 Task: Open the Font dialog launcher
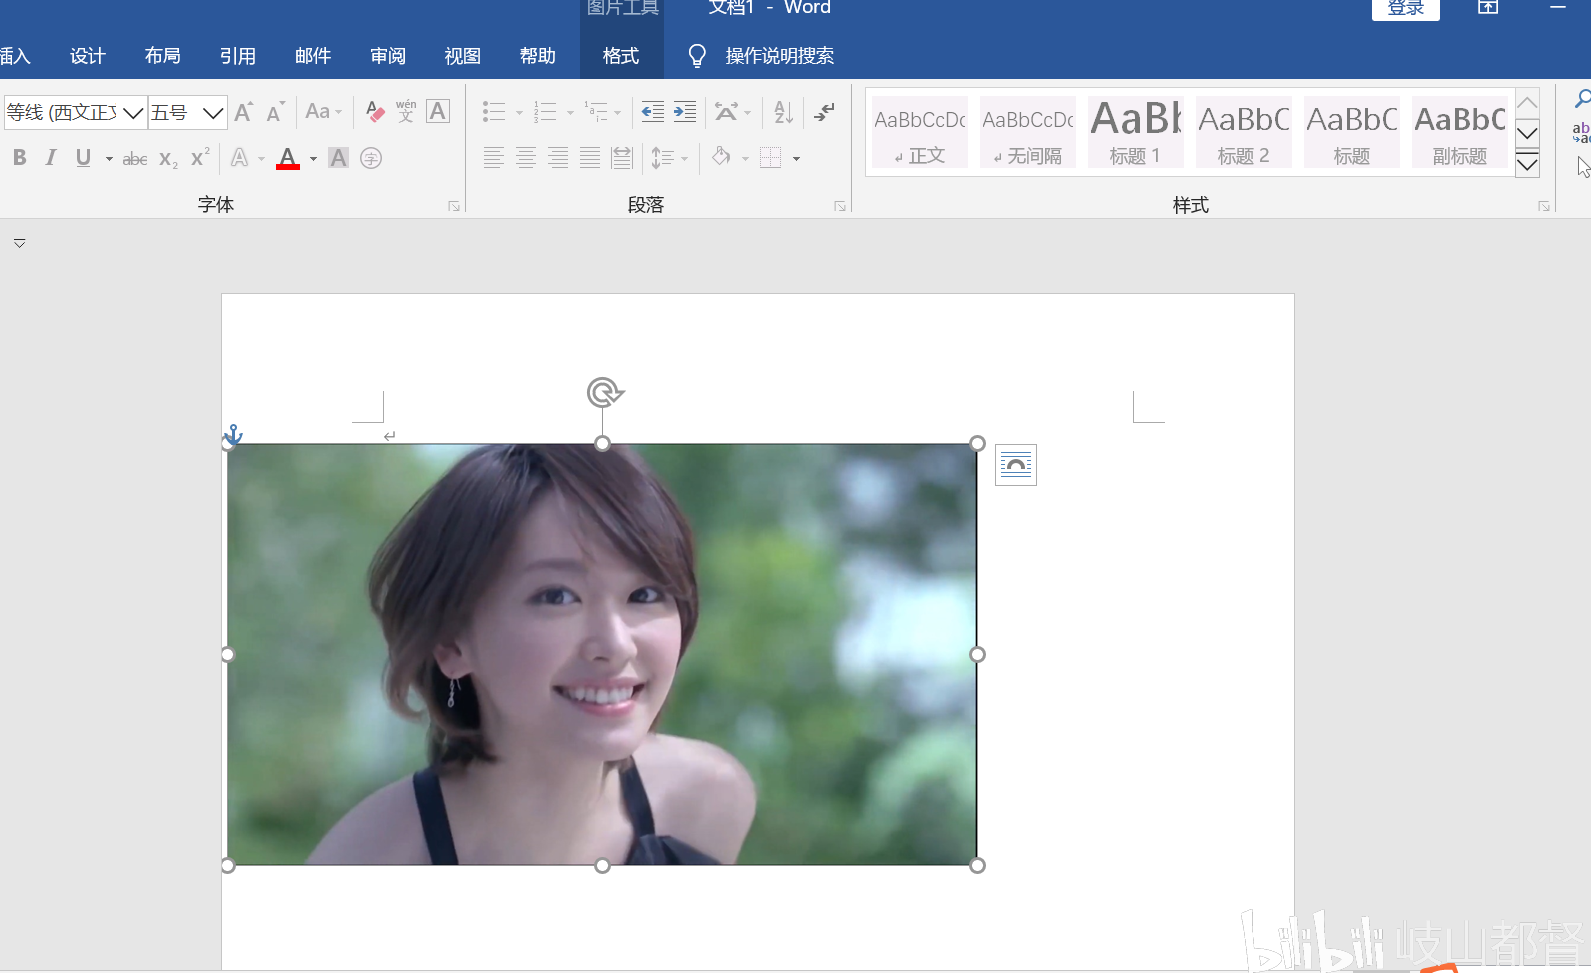click(x=454, y=206)
